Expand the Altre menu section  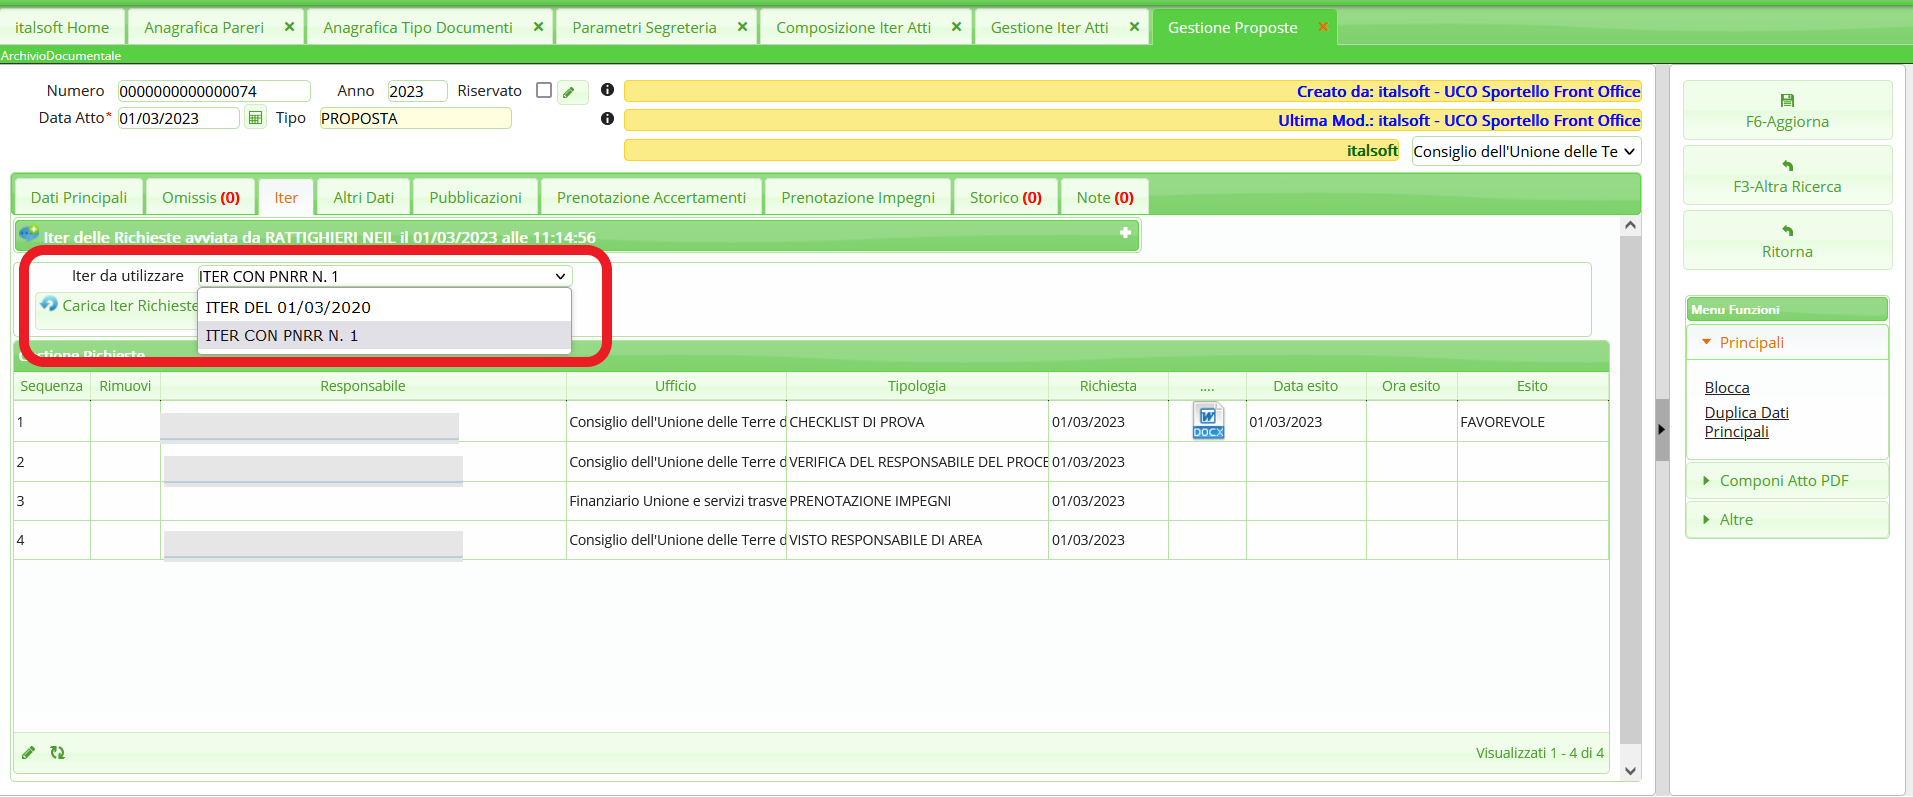pos(1735,520)
